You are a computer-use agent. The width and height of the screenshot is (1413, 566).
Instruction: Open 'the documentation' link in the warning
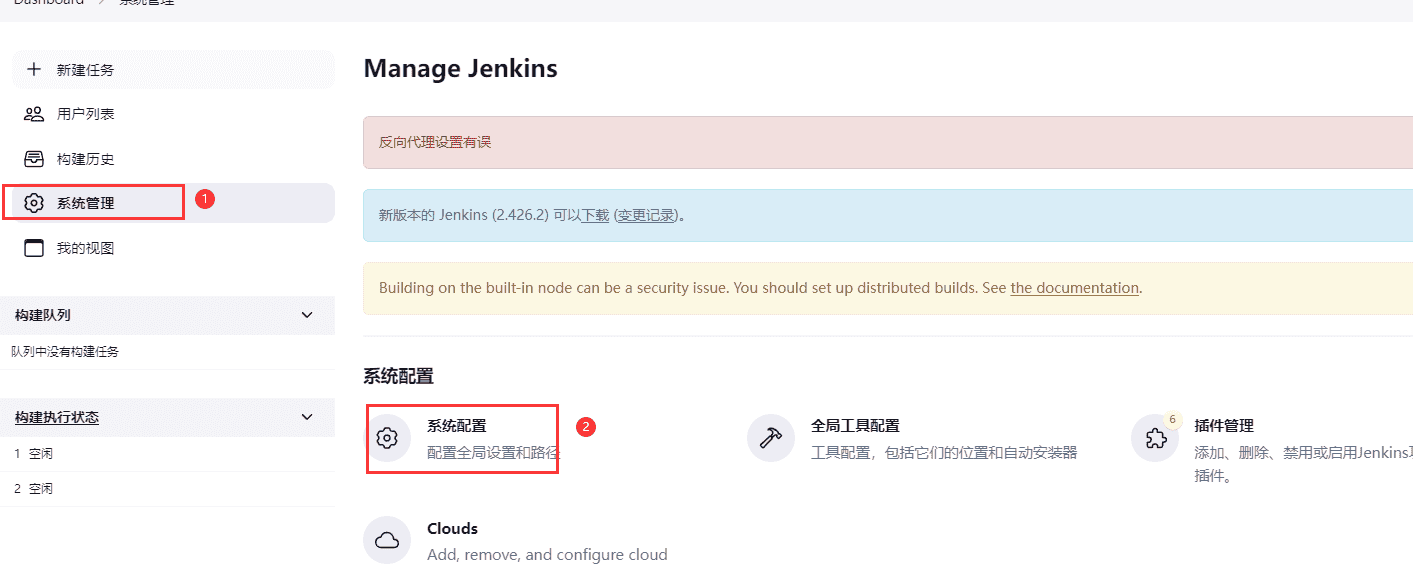pyautogui.click(x=1074, y=288)
